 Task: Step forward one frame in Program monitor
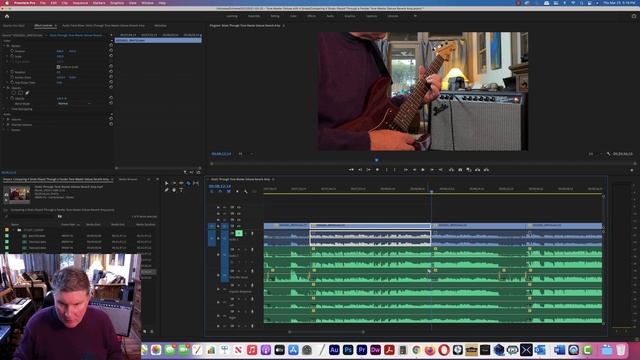click(432, 170)
